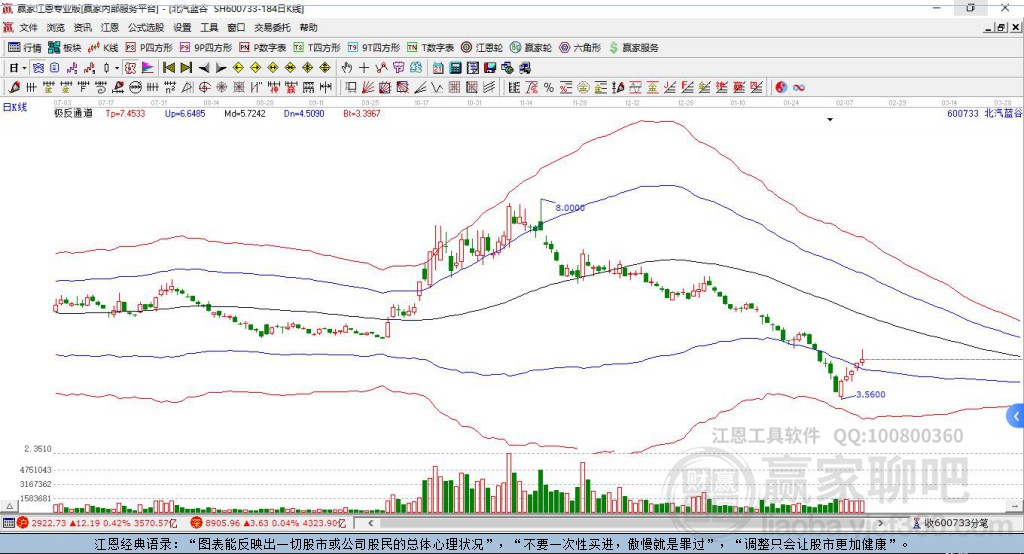1024x554 pixels.
Task: Open the 交易委托 menu
Action: (x=272, y=27)
